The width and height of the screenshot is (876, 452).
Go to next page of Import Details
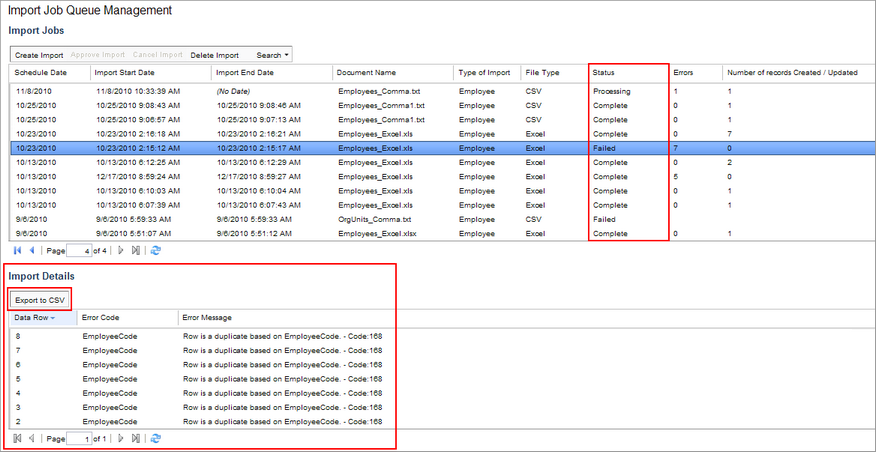click(x=122, y=438)
